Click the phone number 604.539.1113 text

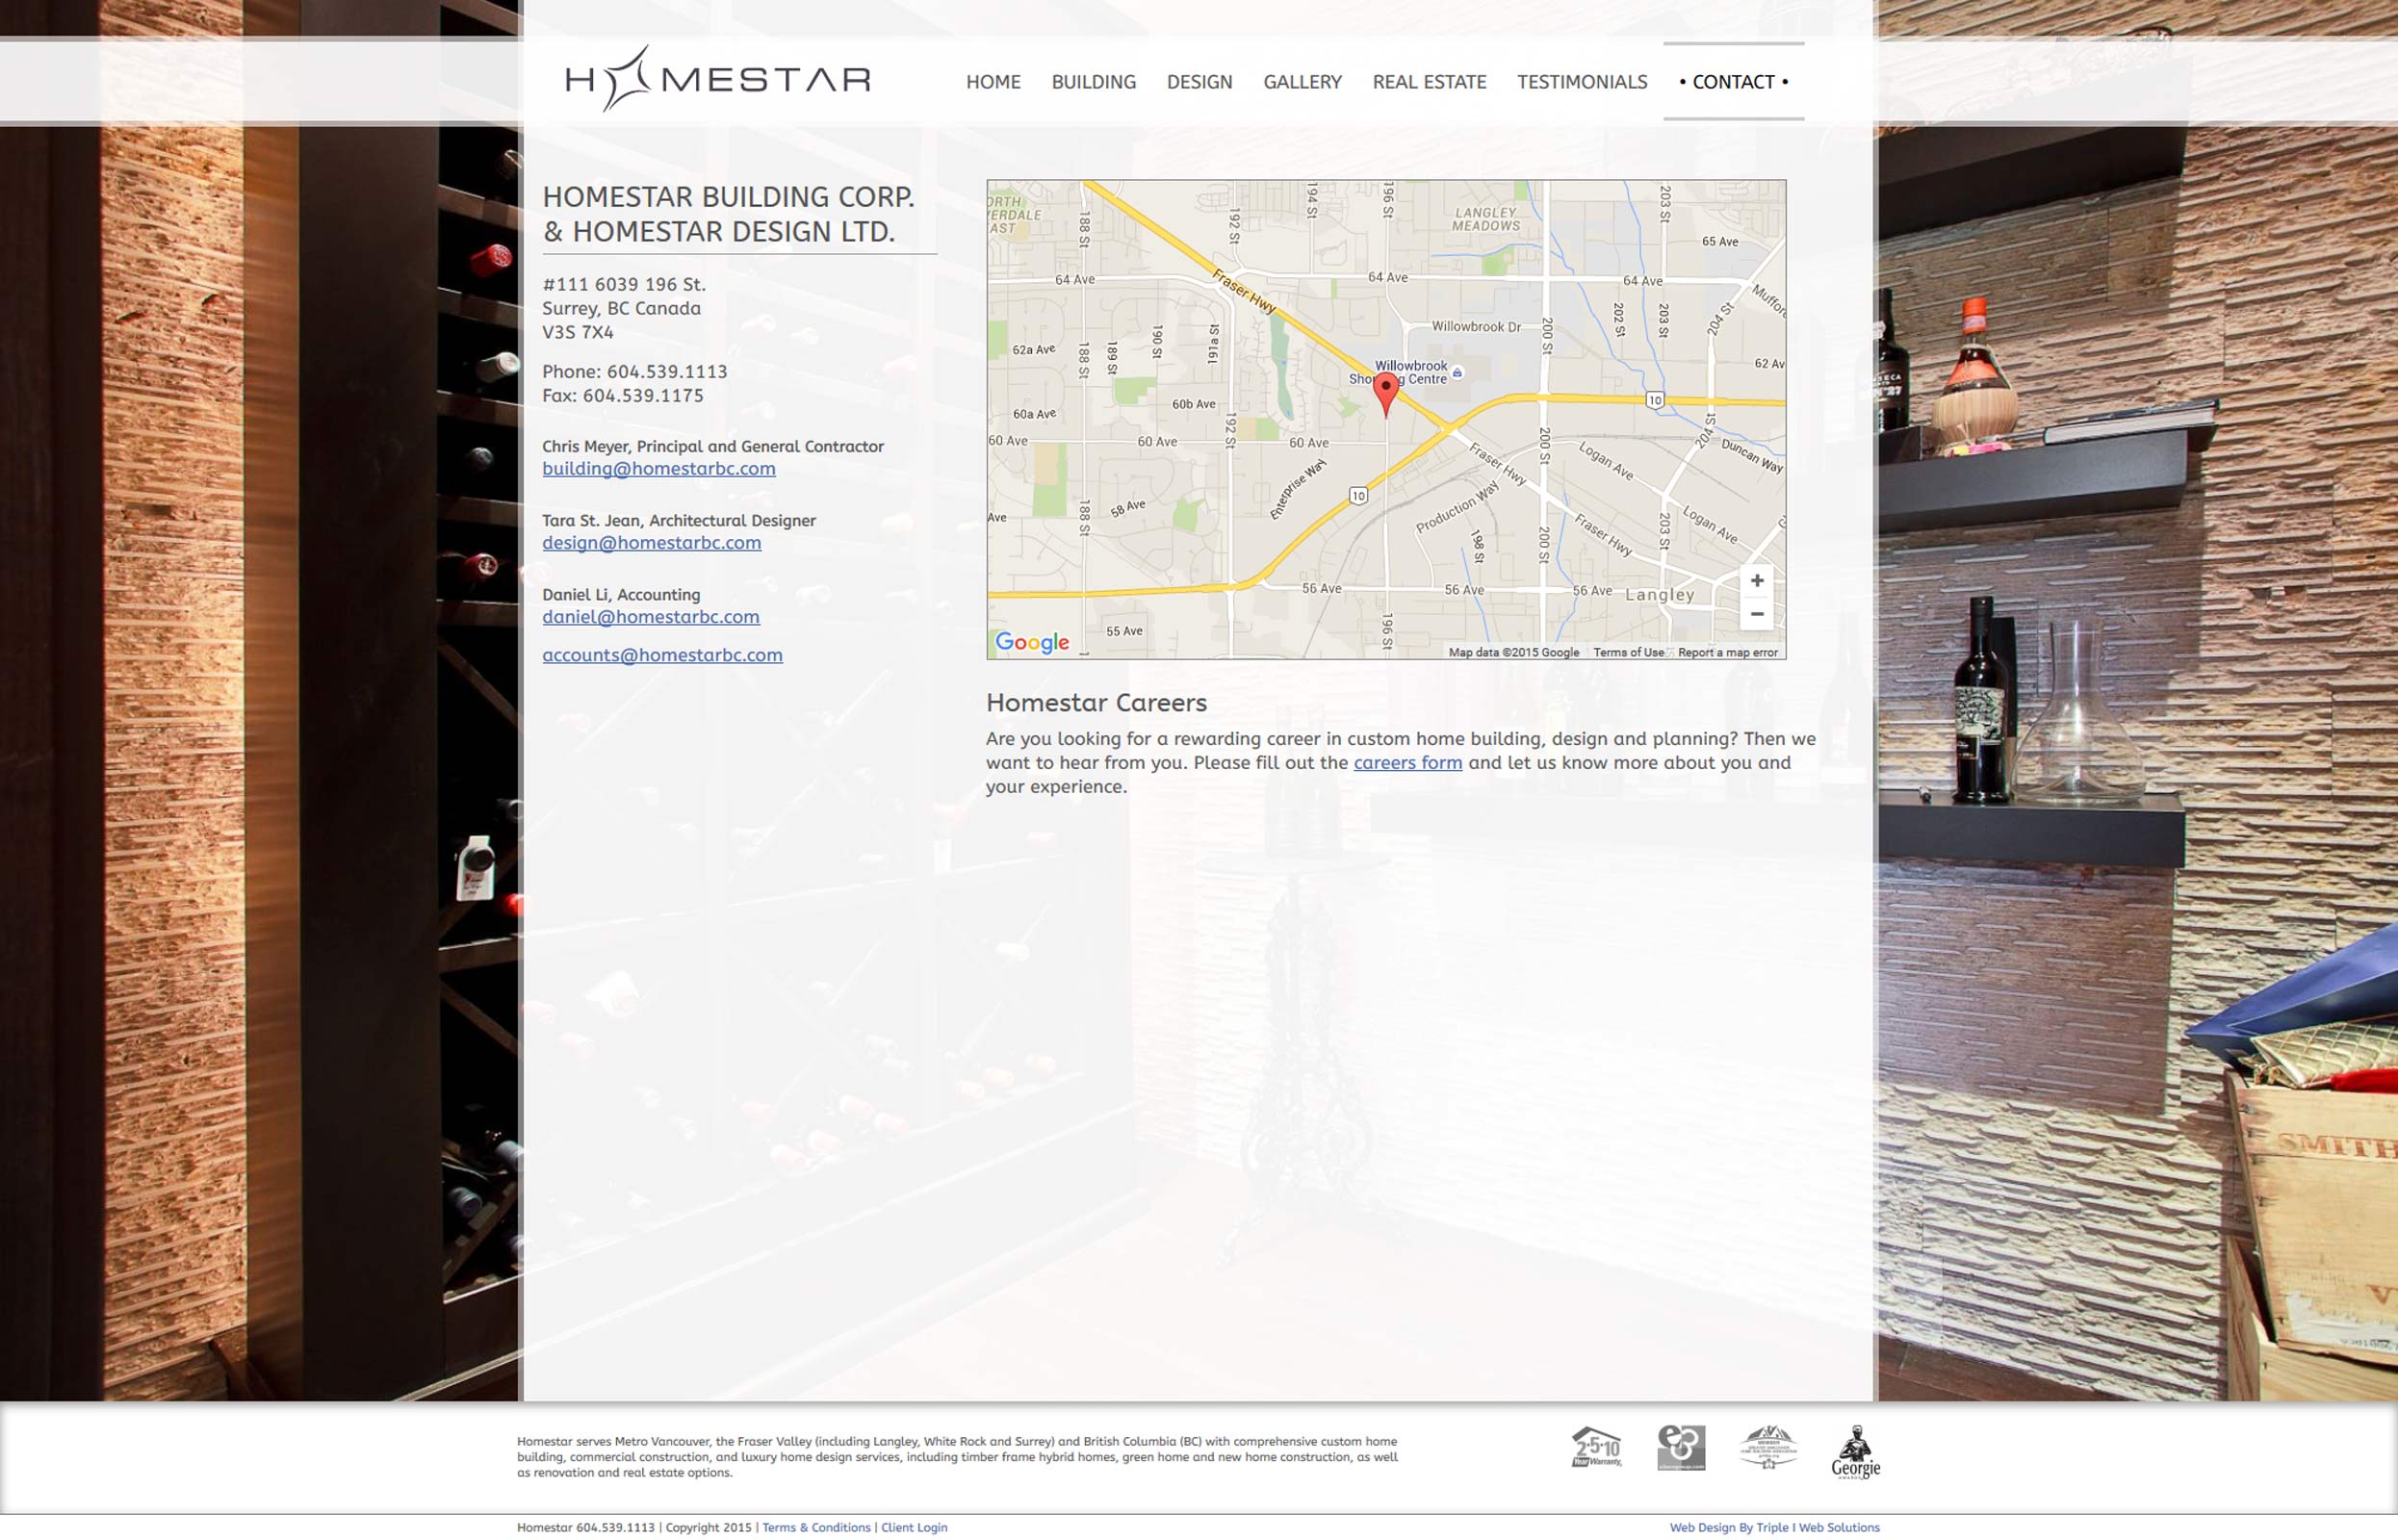coord(667,371)
